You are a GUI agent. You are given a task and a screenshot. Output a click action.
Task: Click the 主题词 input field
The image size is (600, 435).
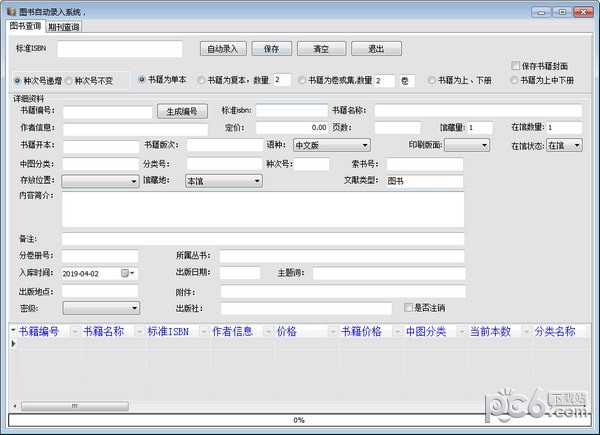point(389,273)
